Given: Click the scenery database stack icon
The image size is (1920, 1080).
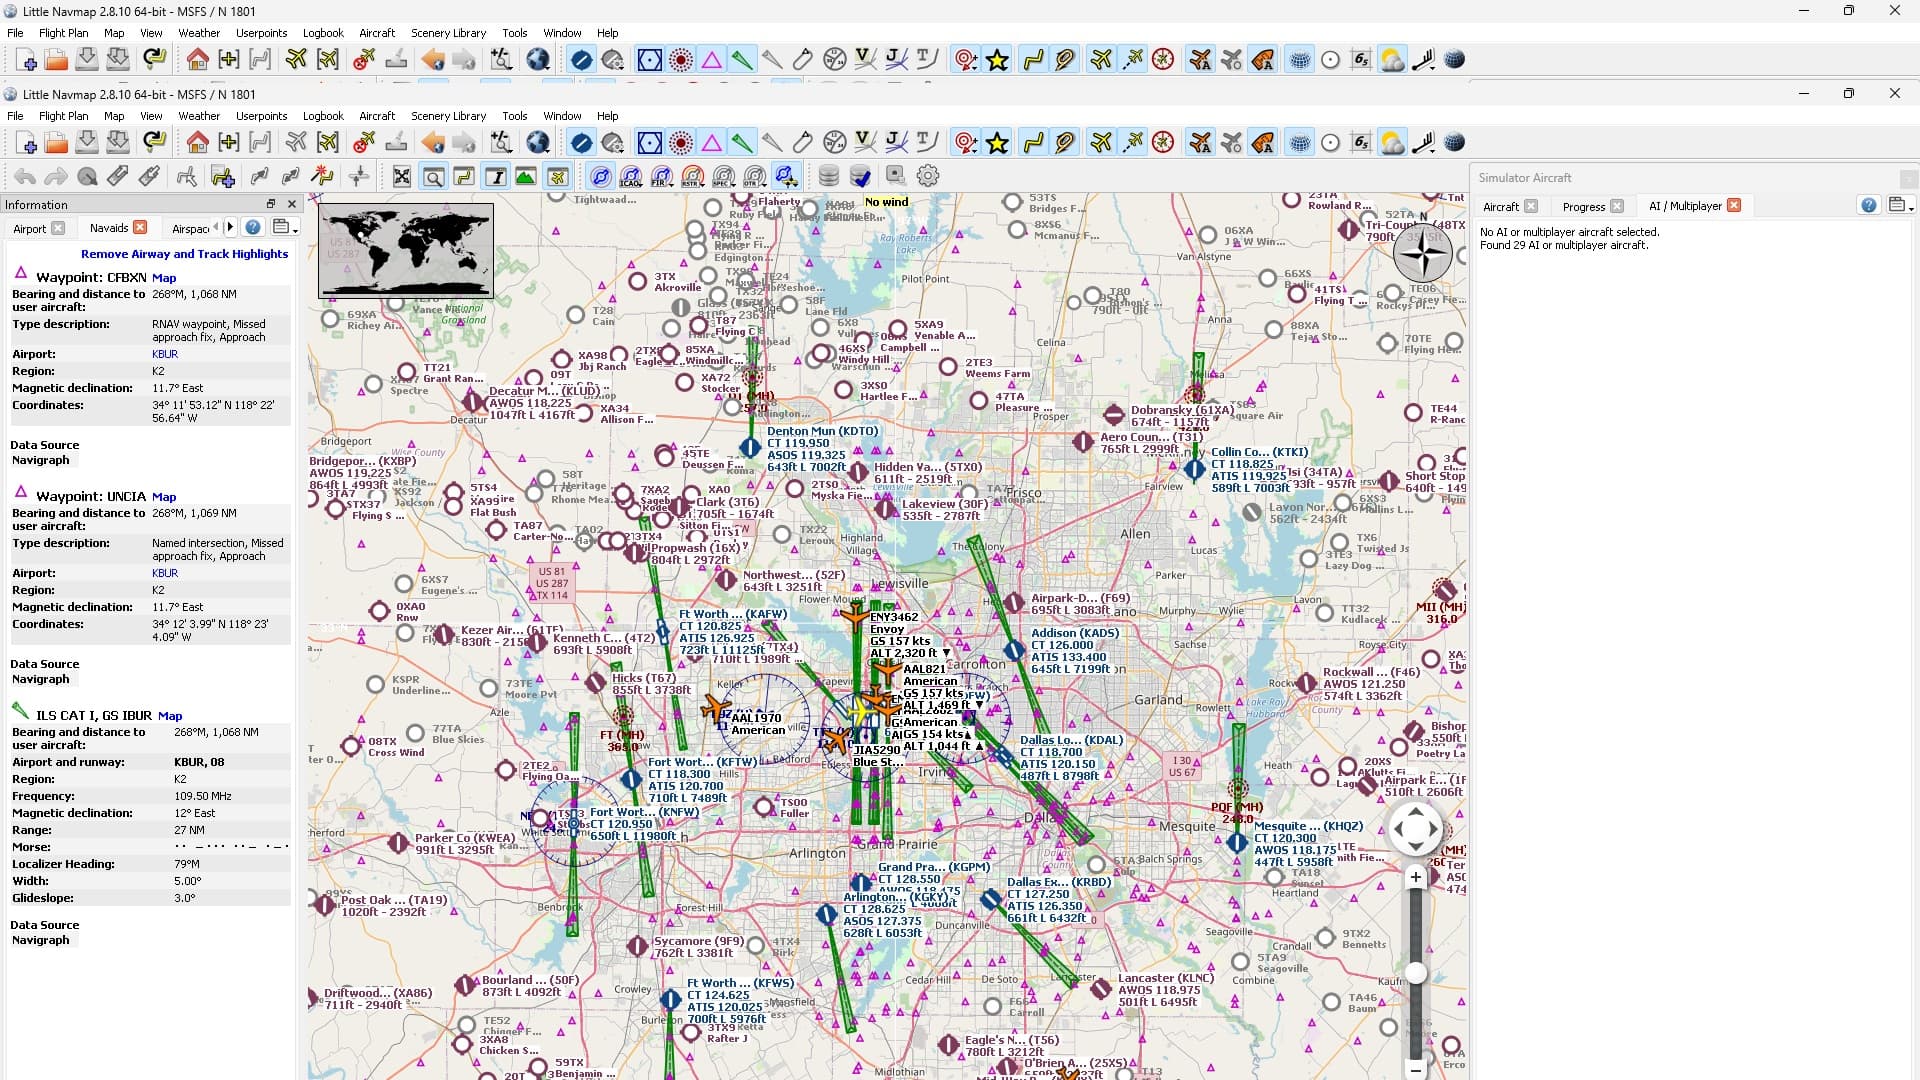Looking at the screenshot, I should pyautogui.click(x=829, y=177).
